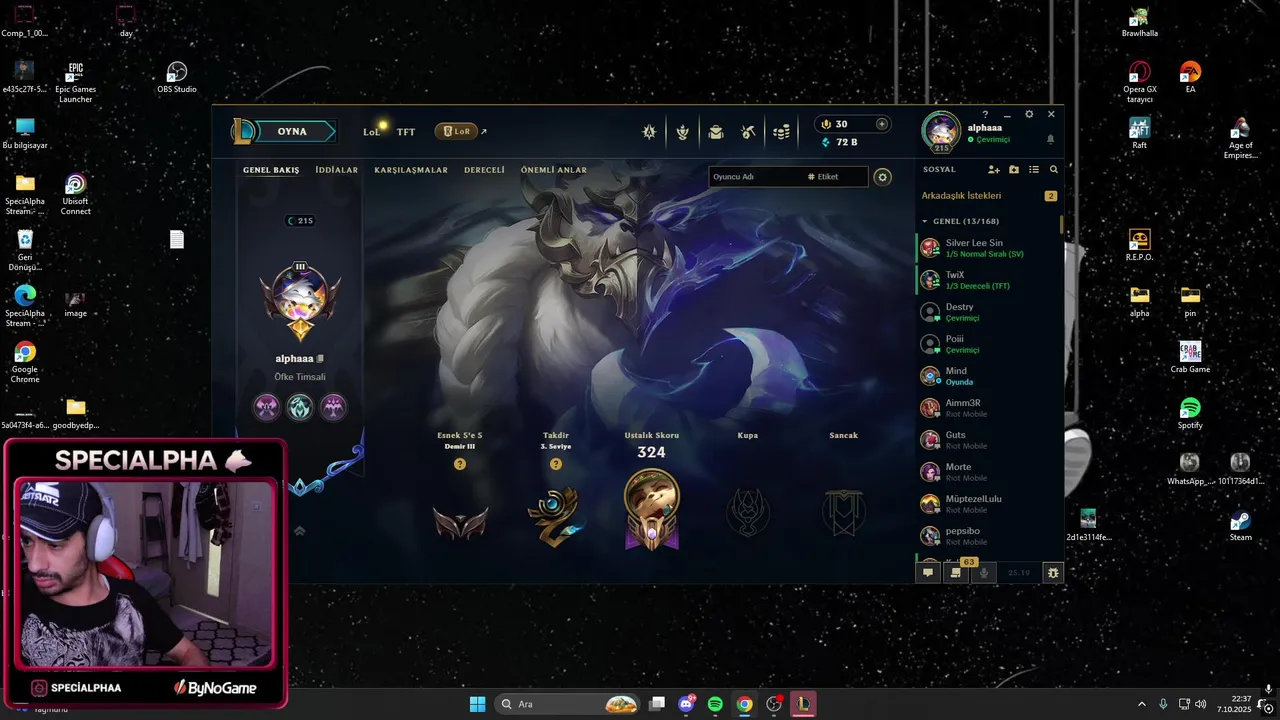1280x720 pixels.
Task: Click the Oyuncu Adı search field
Action: (x=755, y=177)
